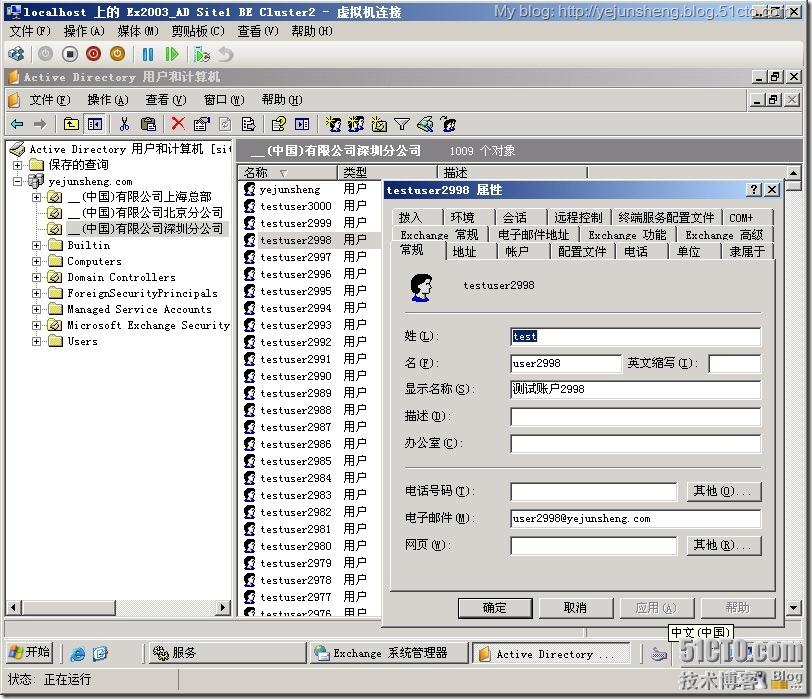Expand the 保存的查询 tree node
Viewport: 812px width, 699px height.
pos(18,165)
